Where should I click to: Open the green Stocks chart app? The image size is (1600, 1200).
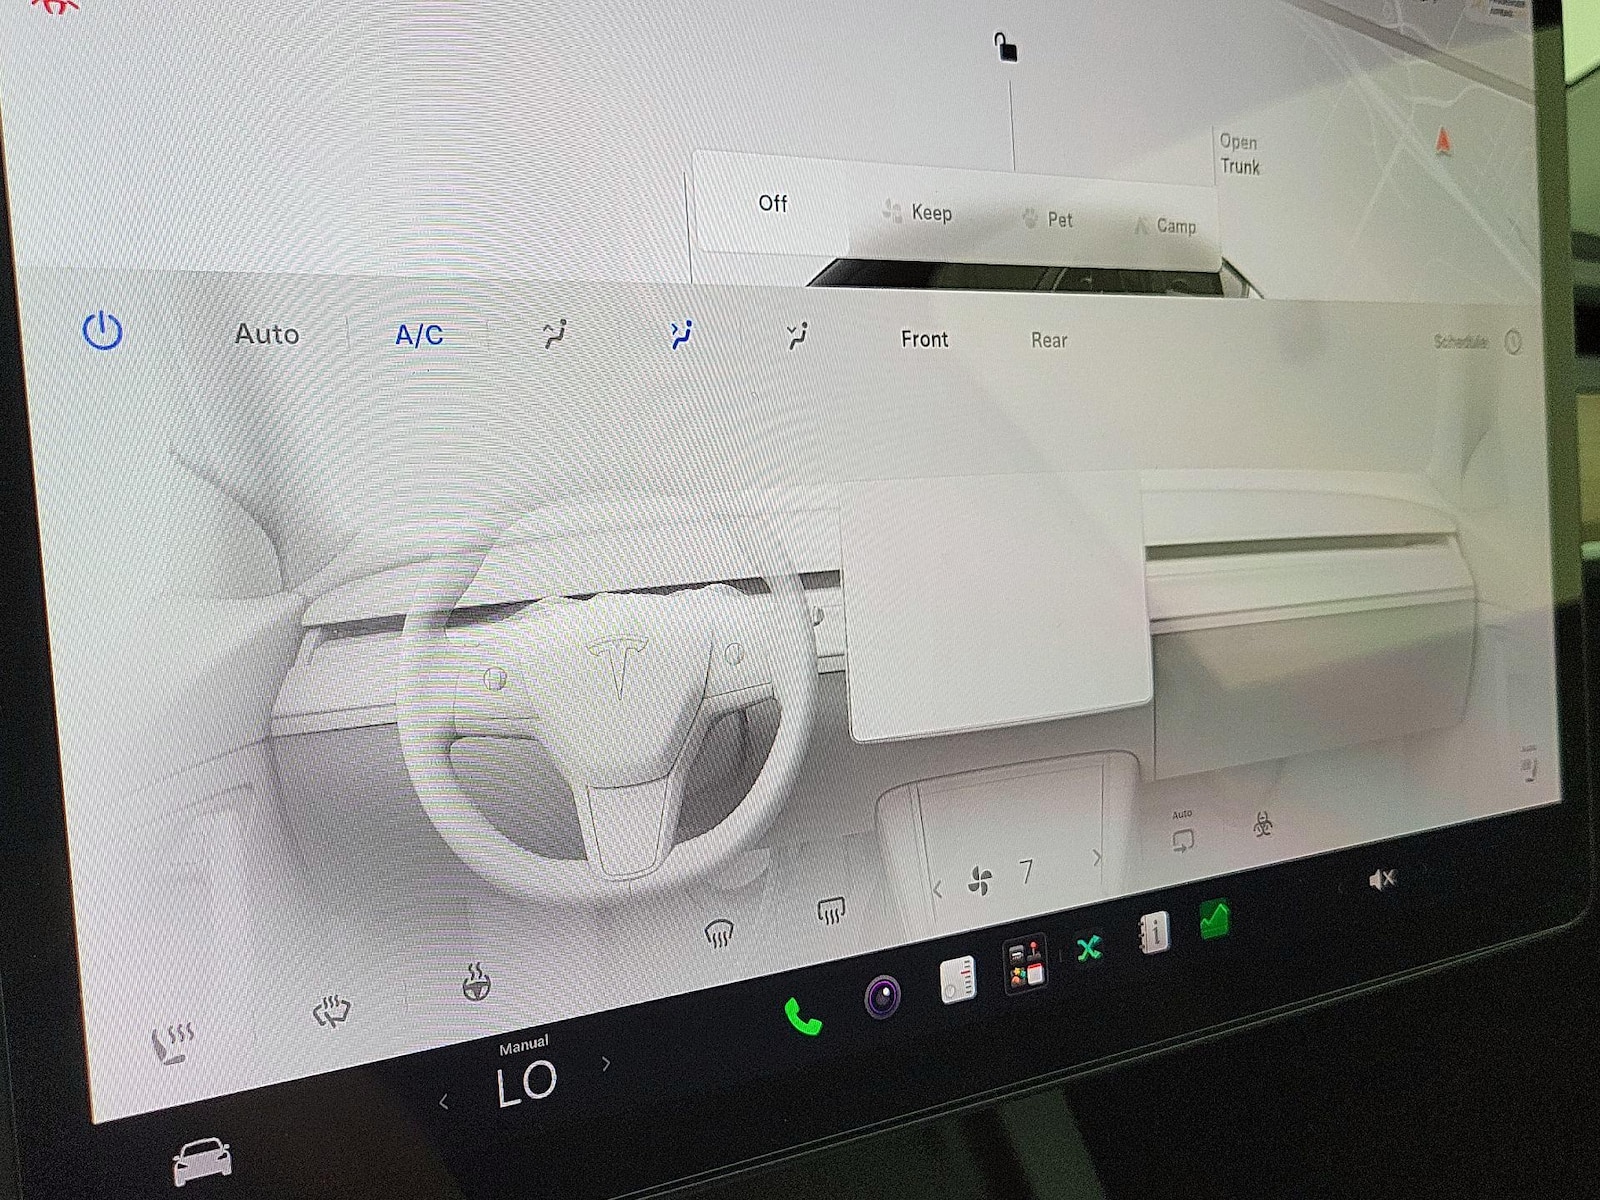pyautogui.click(x=1214, y=920)
